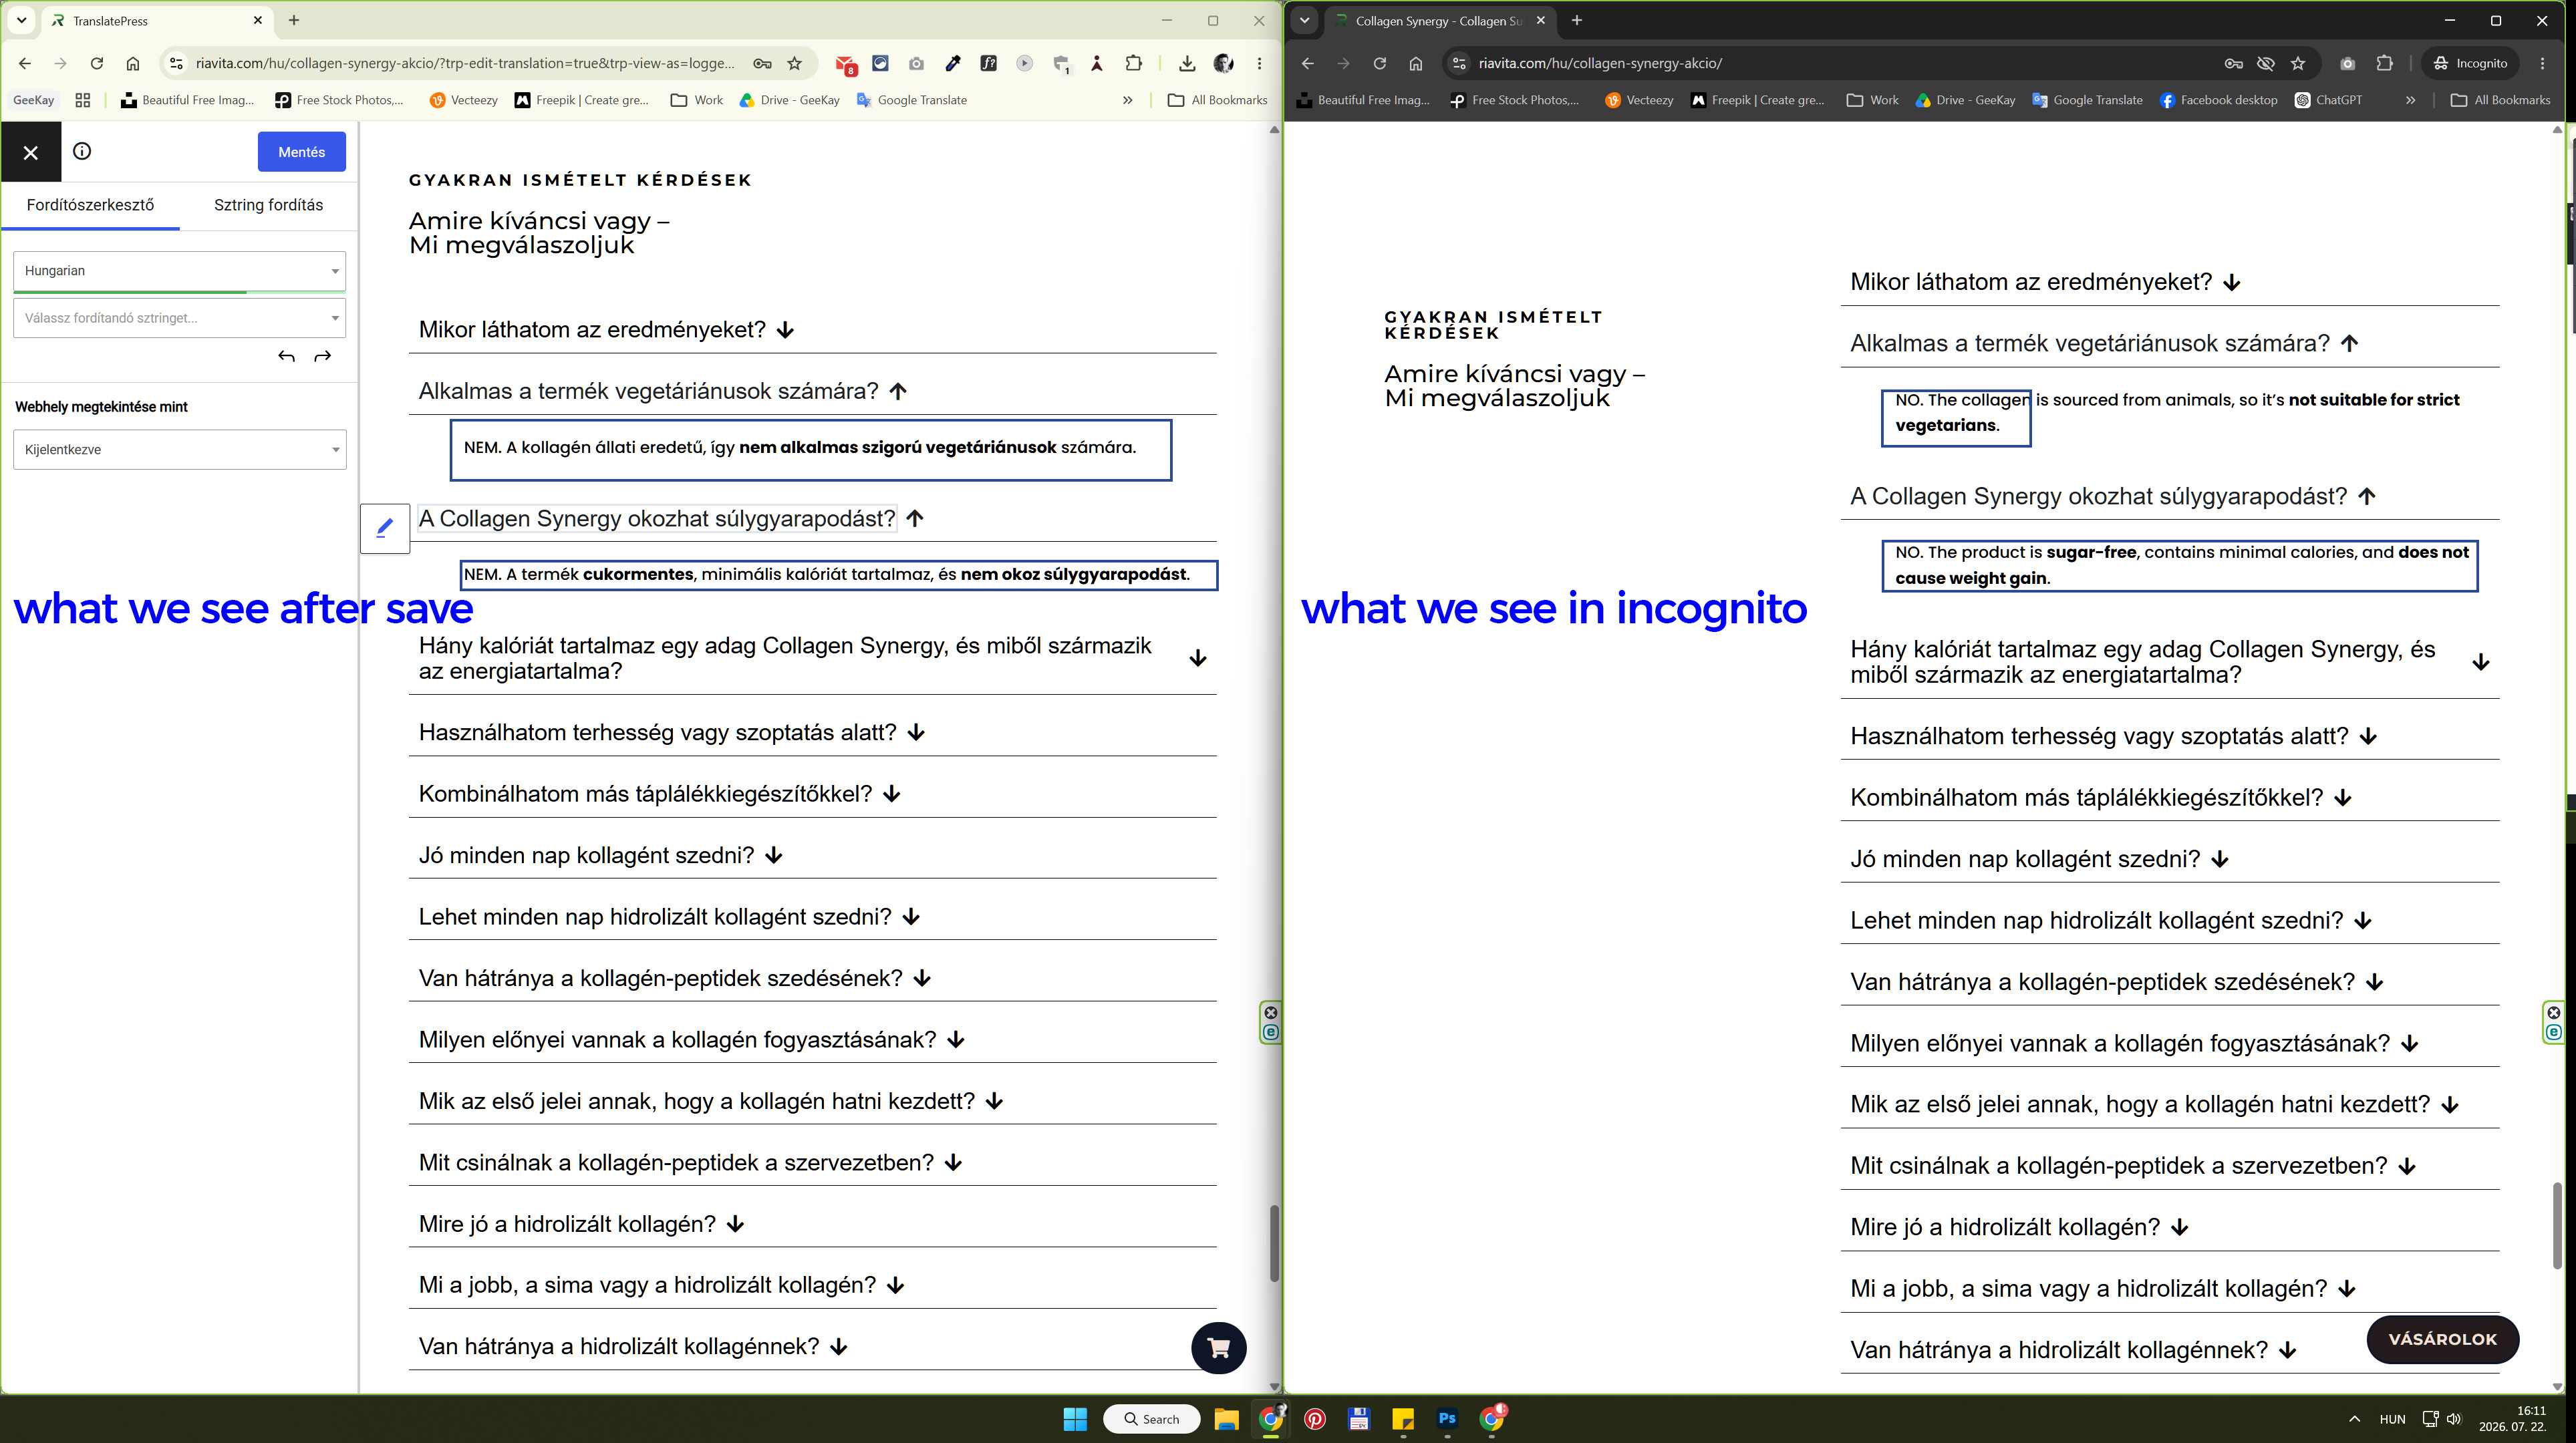
Task: Click the Incognito indicator button
Action: point(2470,63)
